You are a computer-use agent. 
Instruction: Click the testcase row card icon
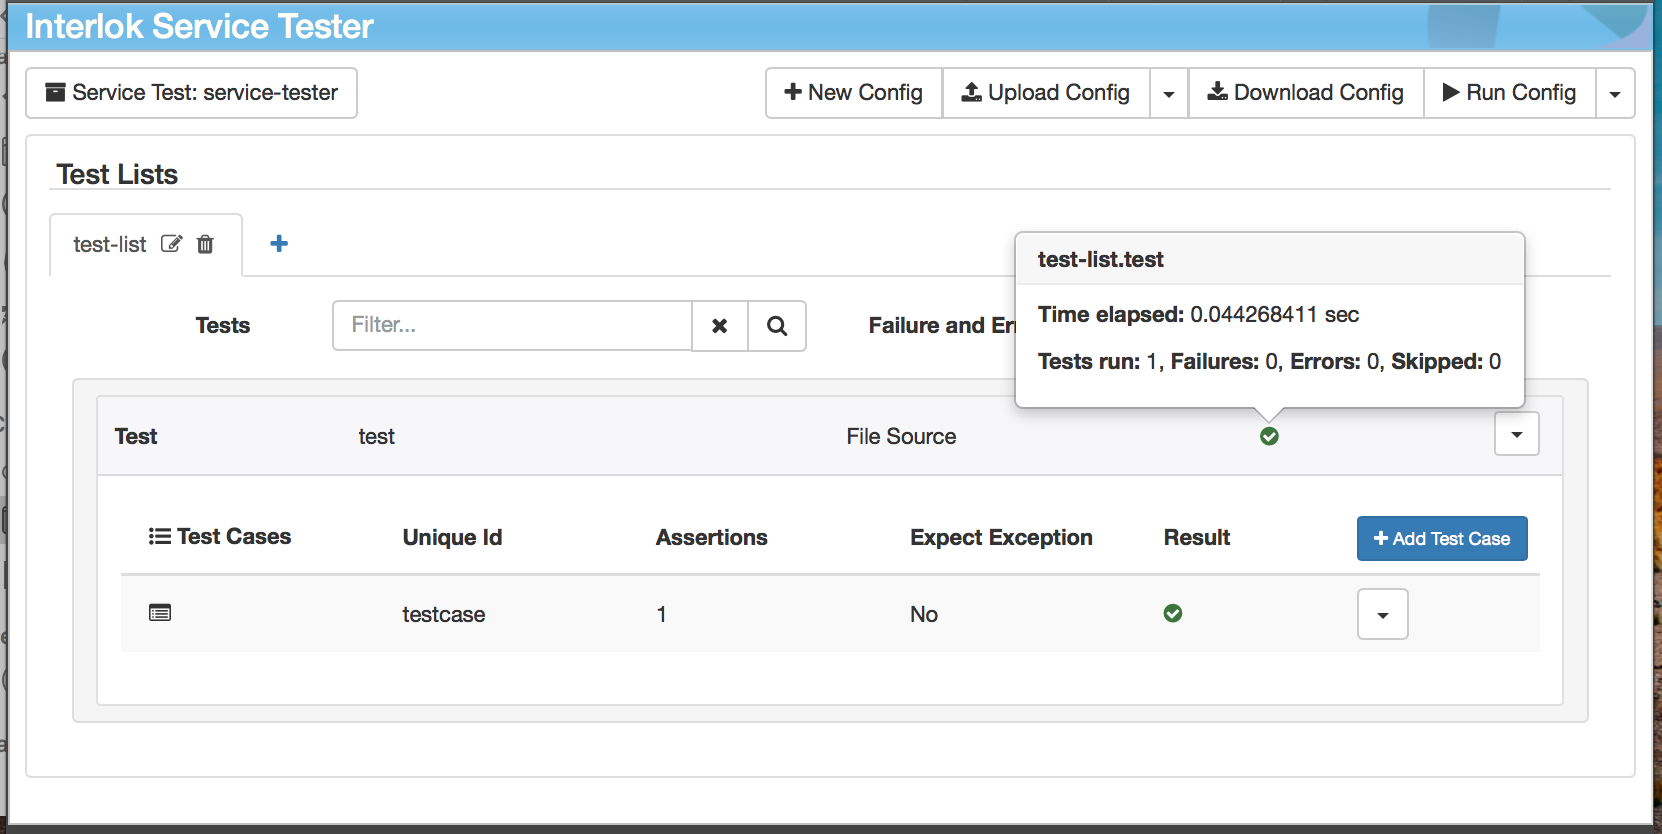(160, 613)
